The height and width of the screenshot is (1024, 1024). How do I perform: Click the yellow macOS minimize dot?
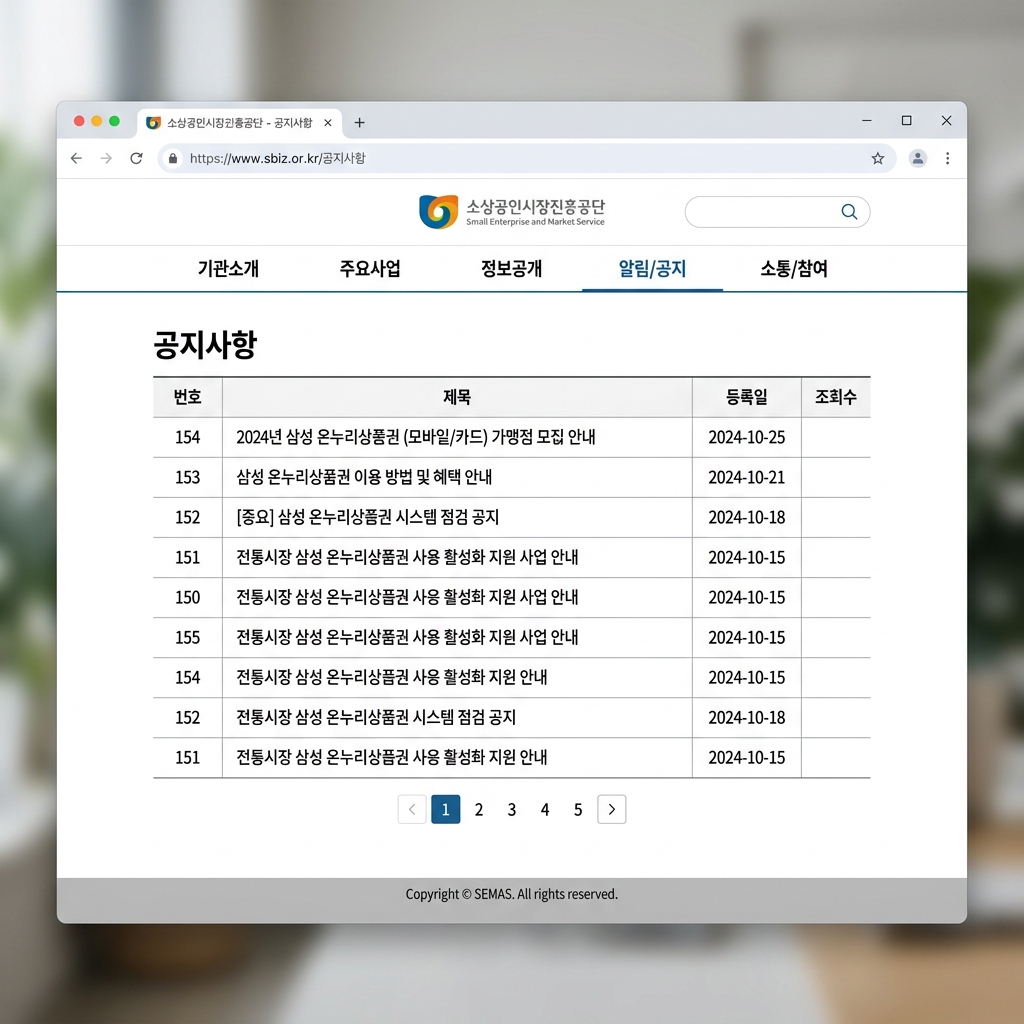click(97, 121)
